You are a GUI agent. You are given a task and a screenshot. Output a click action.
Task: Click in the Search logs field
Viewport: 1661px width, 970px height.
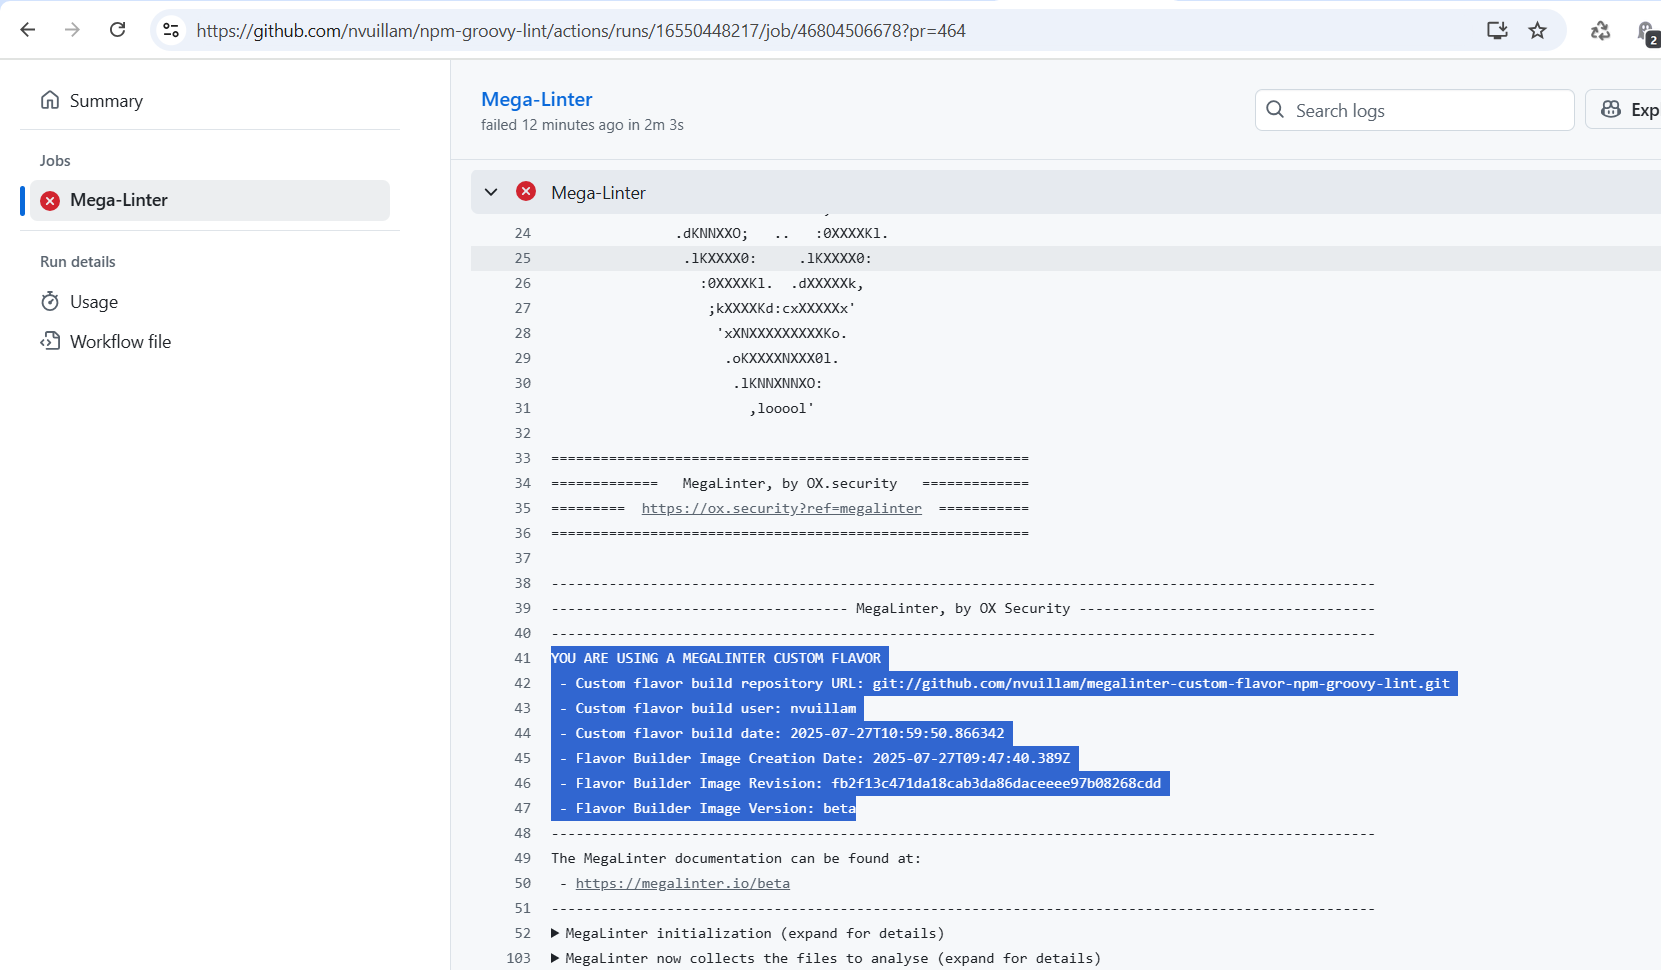[x=1425, y=110]
